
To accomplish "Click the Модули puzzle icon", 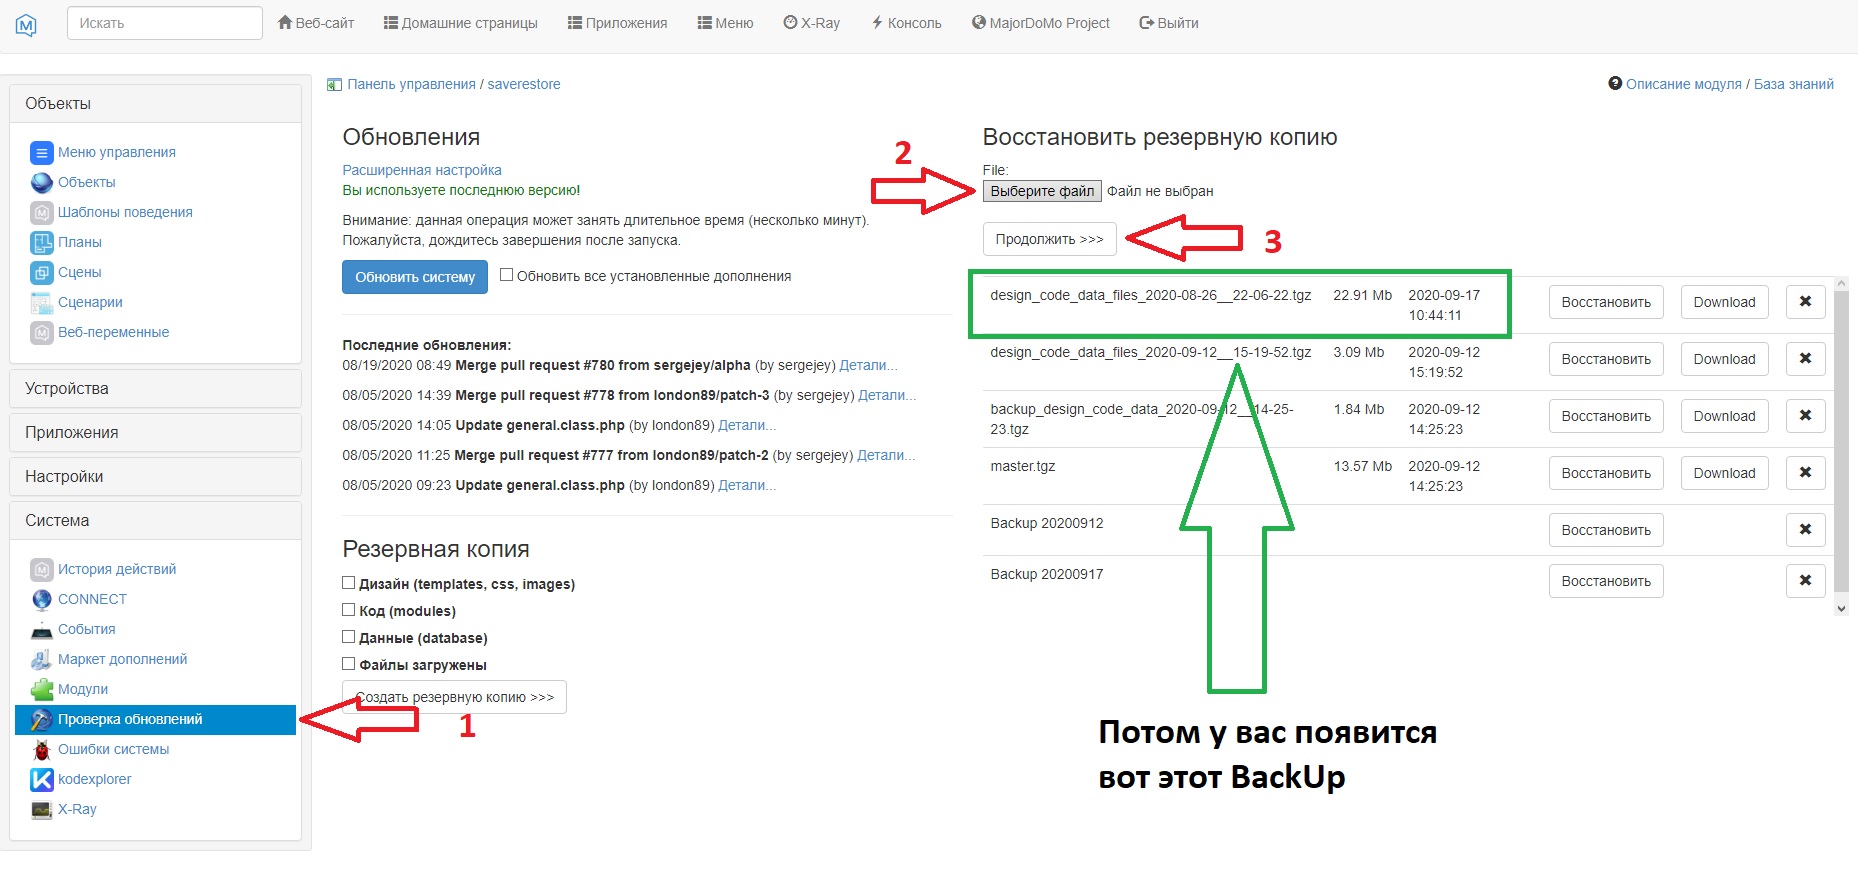I will tap(42, 690).
